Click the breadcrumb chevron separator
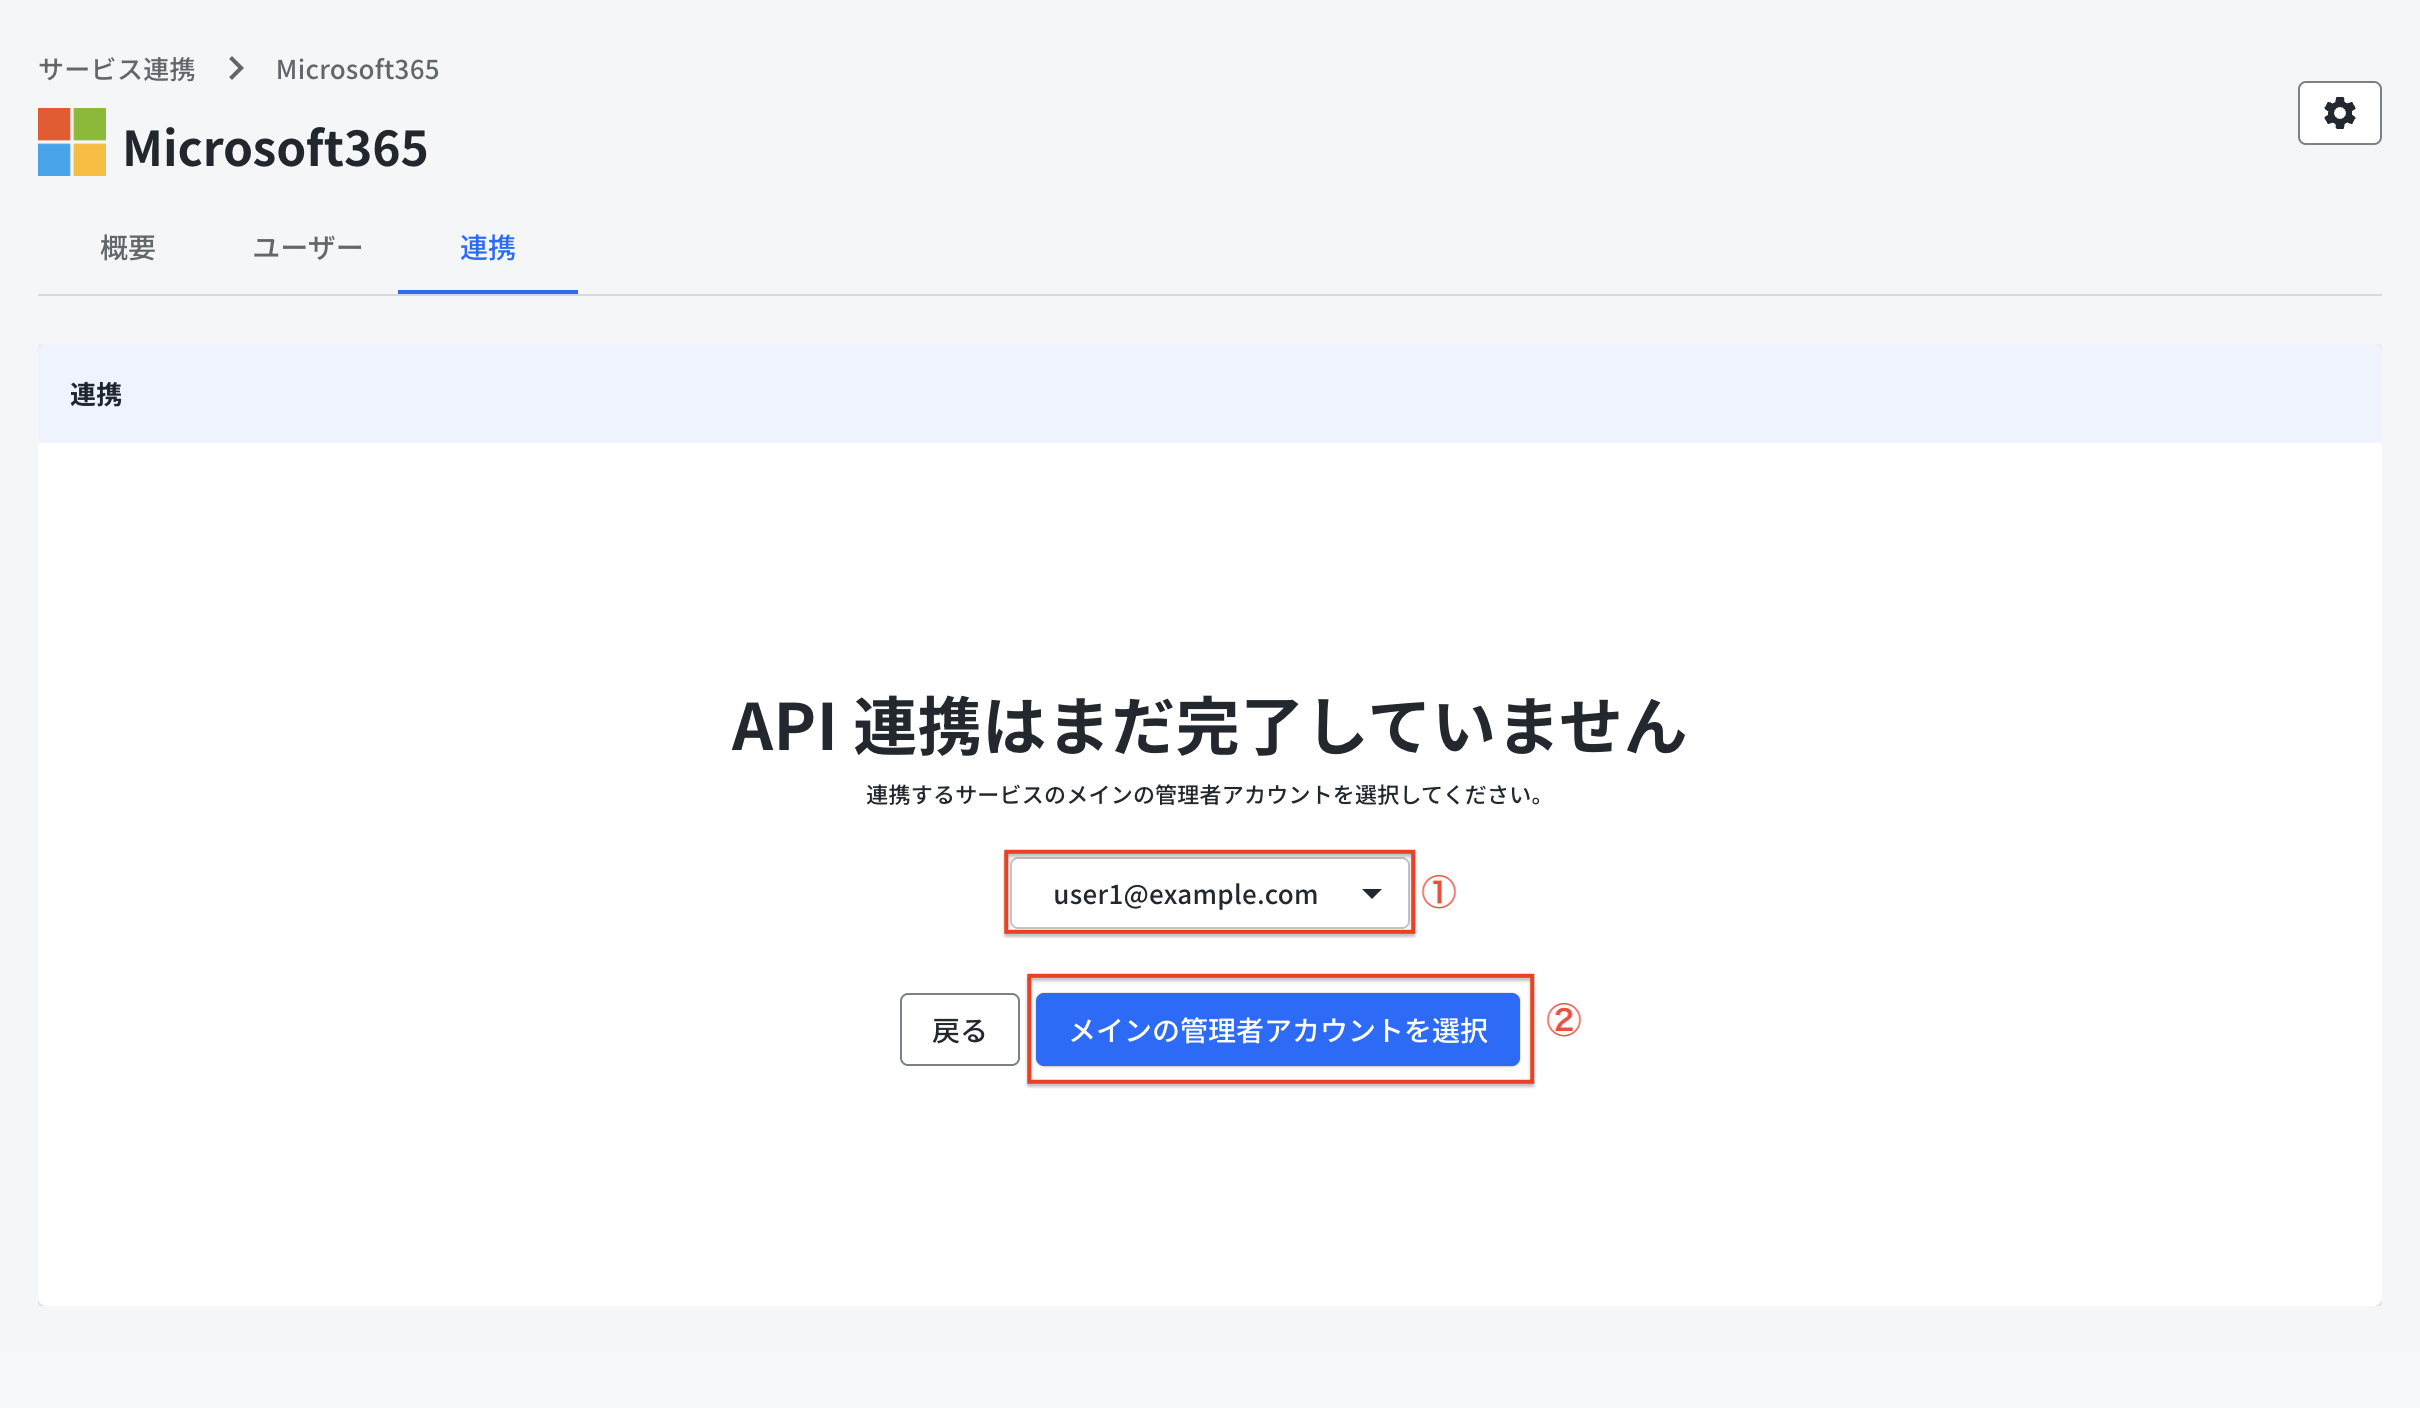This screenshot has height=1408, width=2420. pyautogui.click(x=236, y=69)
